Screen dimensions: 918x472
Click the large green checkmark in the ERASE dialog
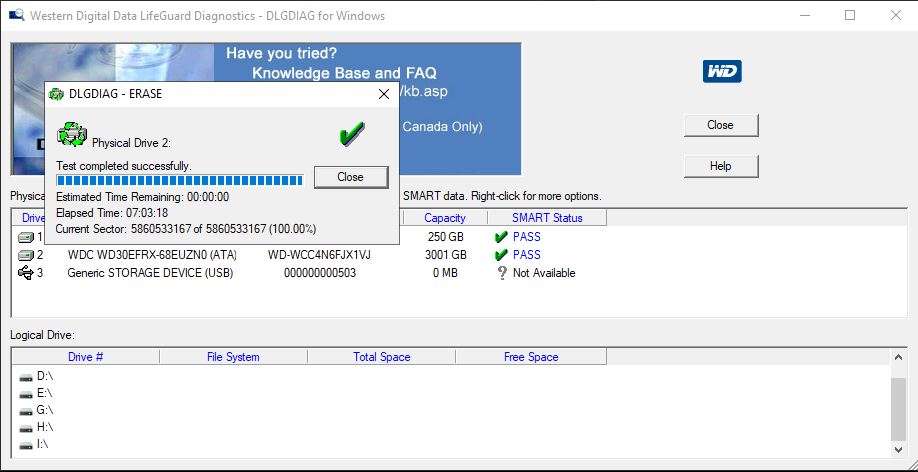tap(352, 133)
